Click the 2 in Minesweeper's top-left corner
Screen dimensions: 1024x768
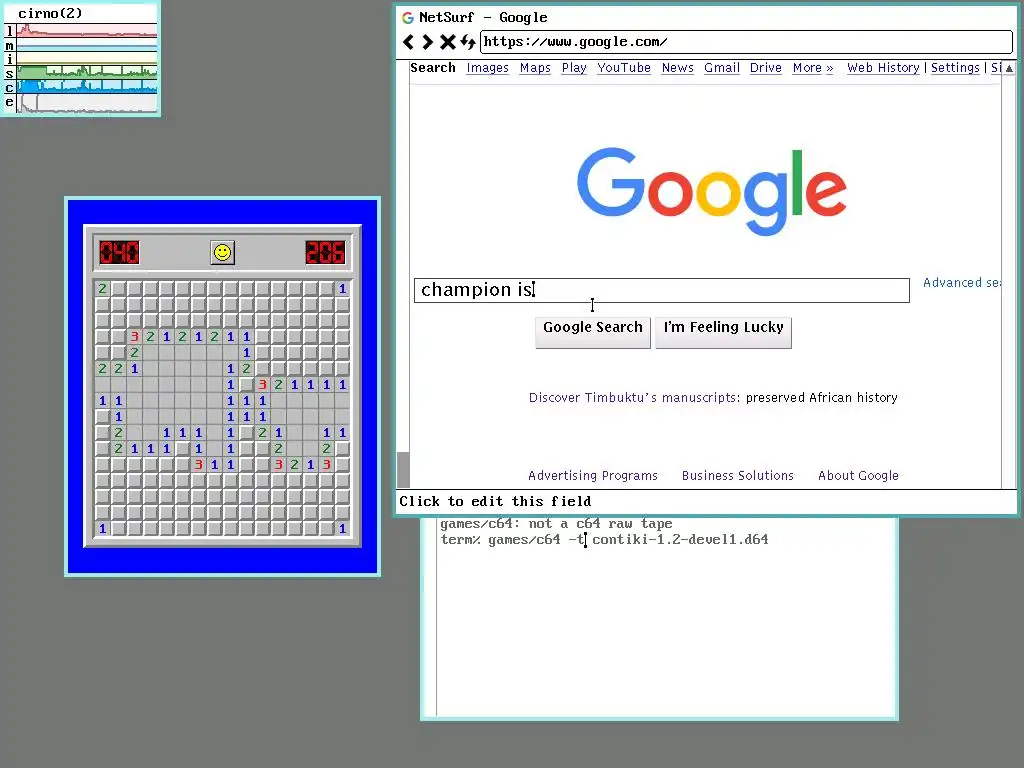pos(103,289)
